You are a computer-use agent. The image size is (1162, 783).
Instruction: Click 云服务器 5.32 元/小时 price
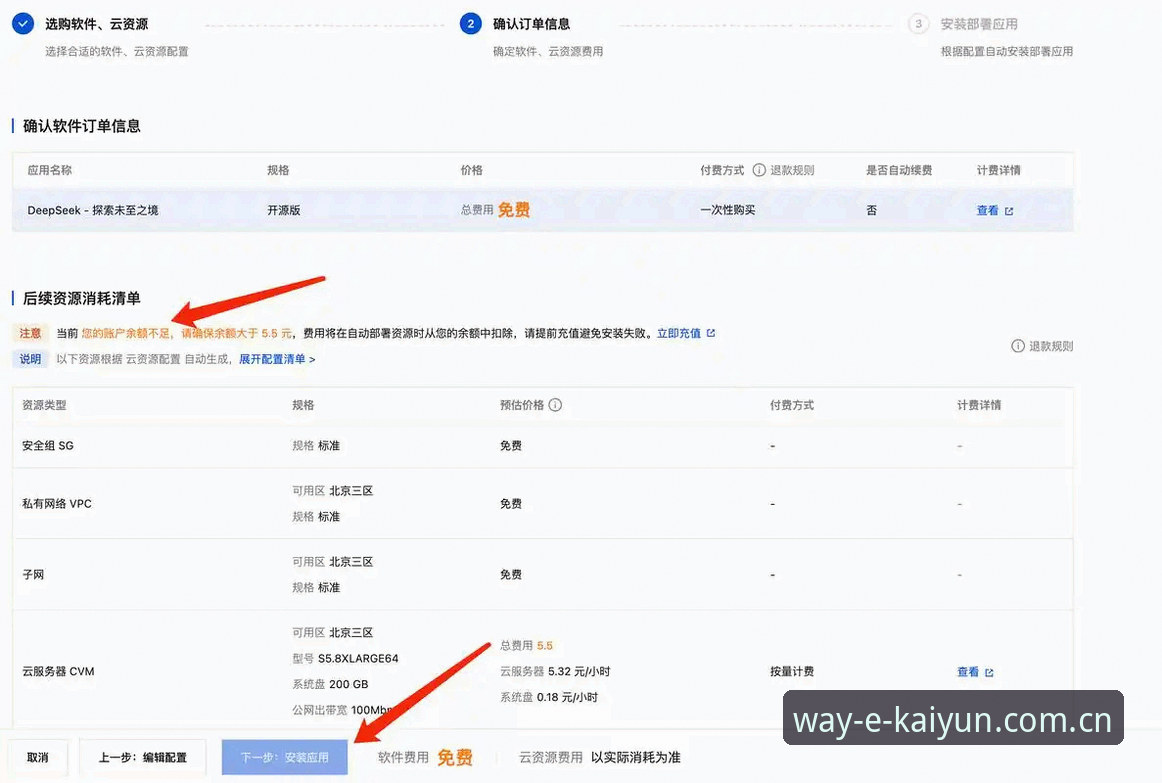[x=555, y=671]
